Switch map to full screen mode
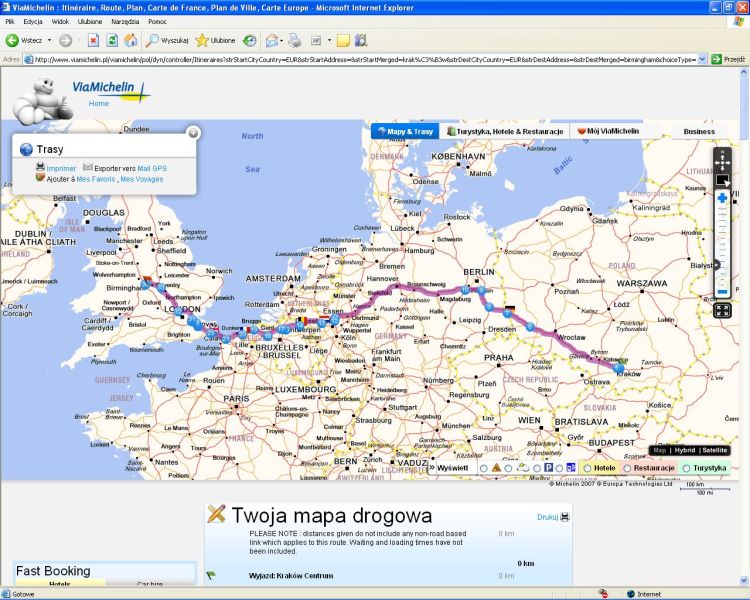This screenshot has height=600, width=750. coord(722,310)
